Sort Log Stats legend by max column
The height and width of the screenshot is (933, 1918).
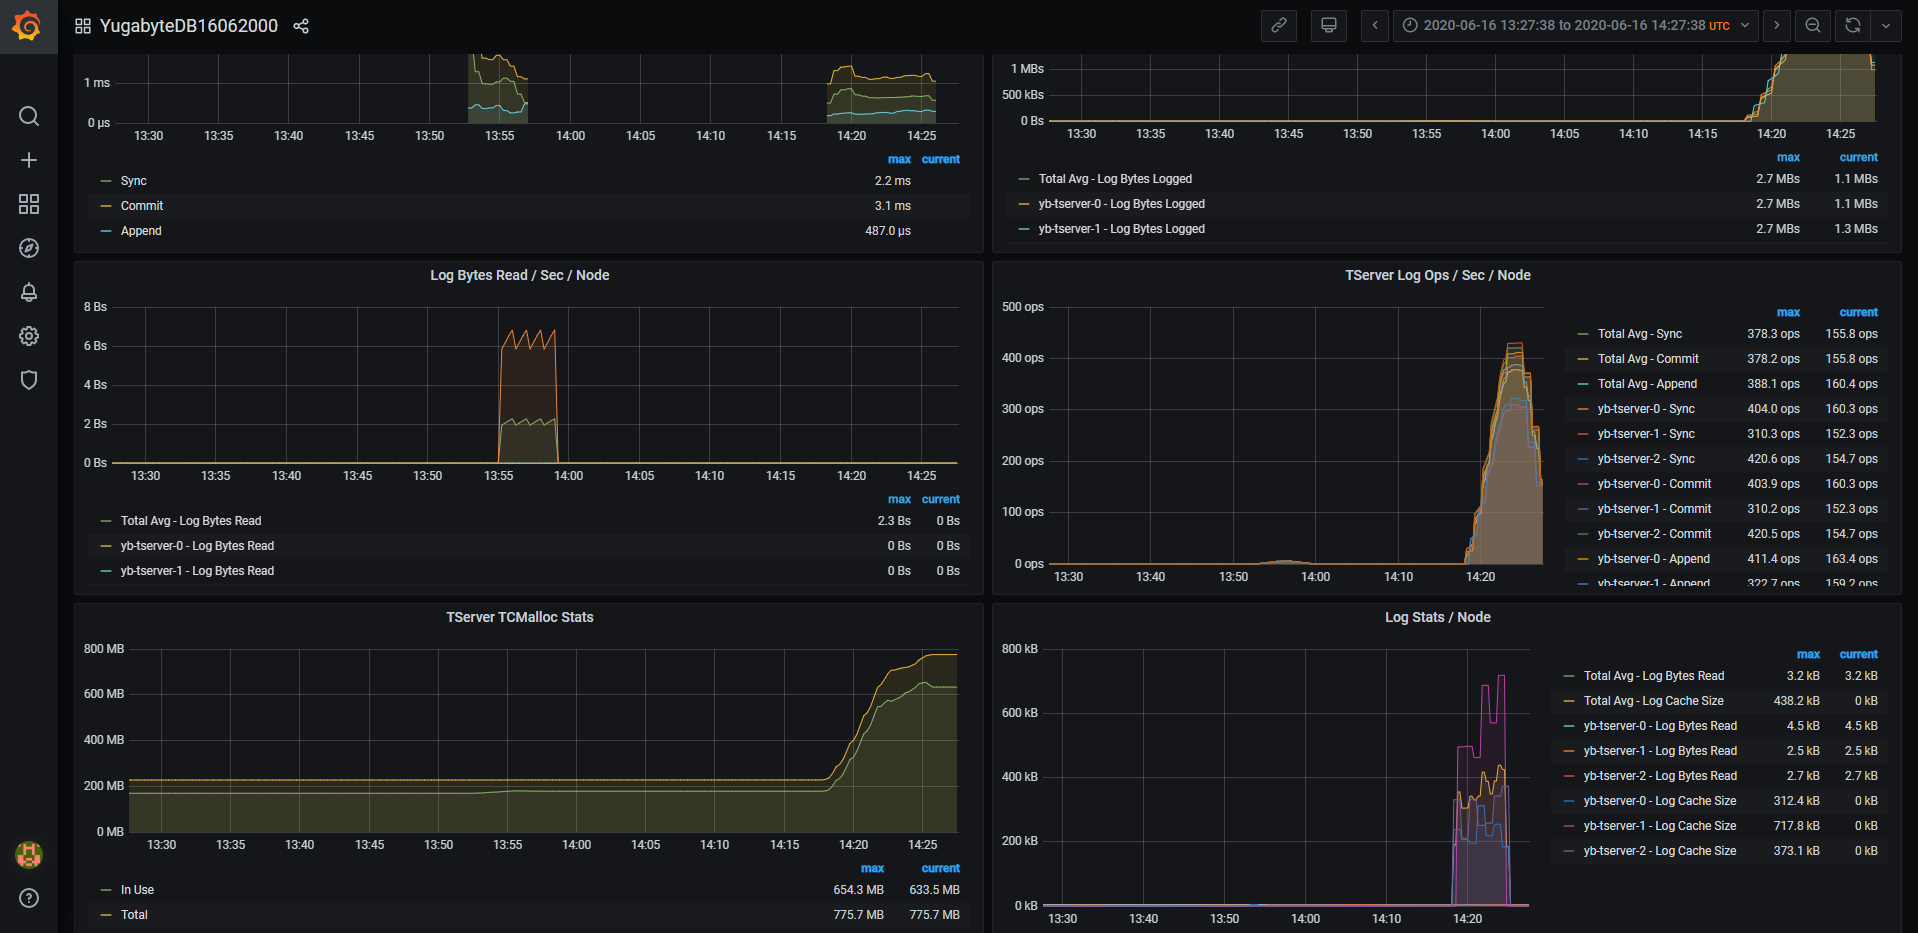click(1807, 654)
